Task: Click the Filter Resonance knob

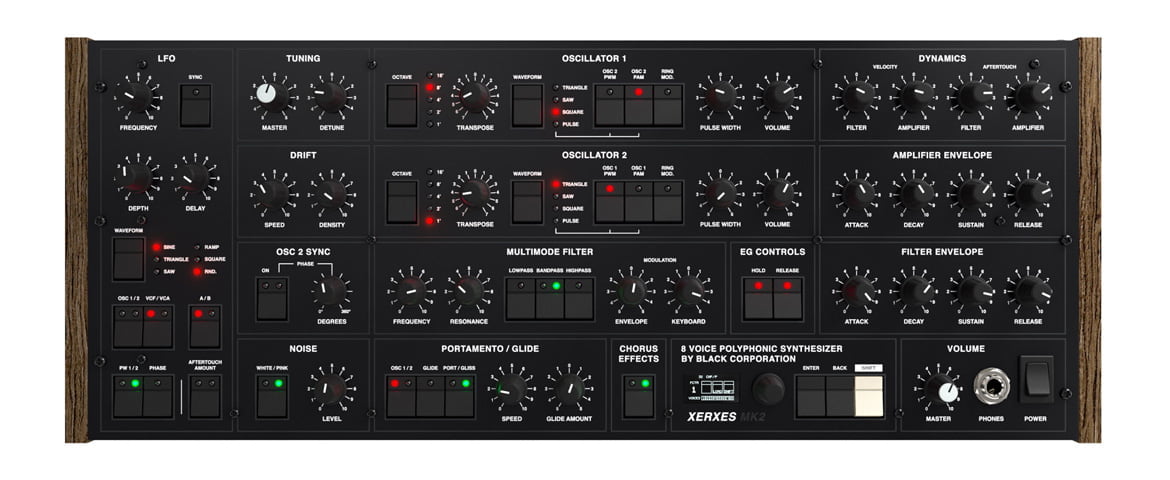Action: coord(468,290)
